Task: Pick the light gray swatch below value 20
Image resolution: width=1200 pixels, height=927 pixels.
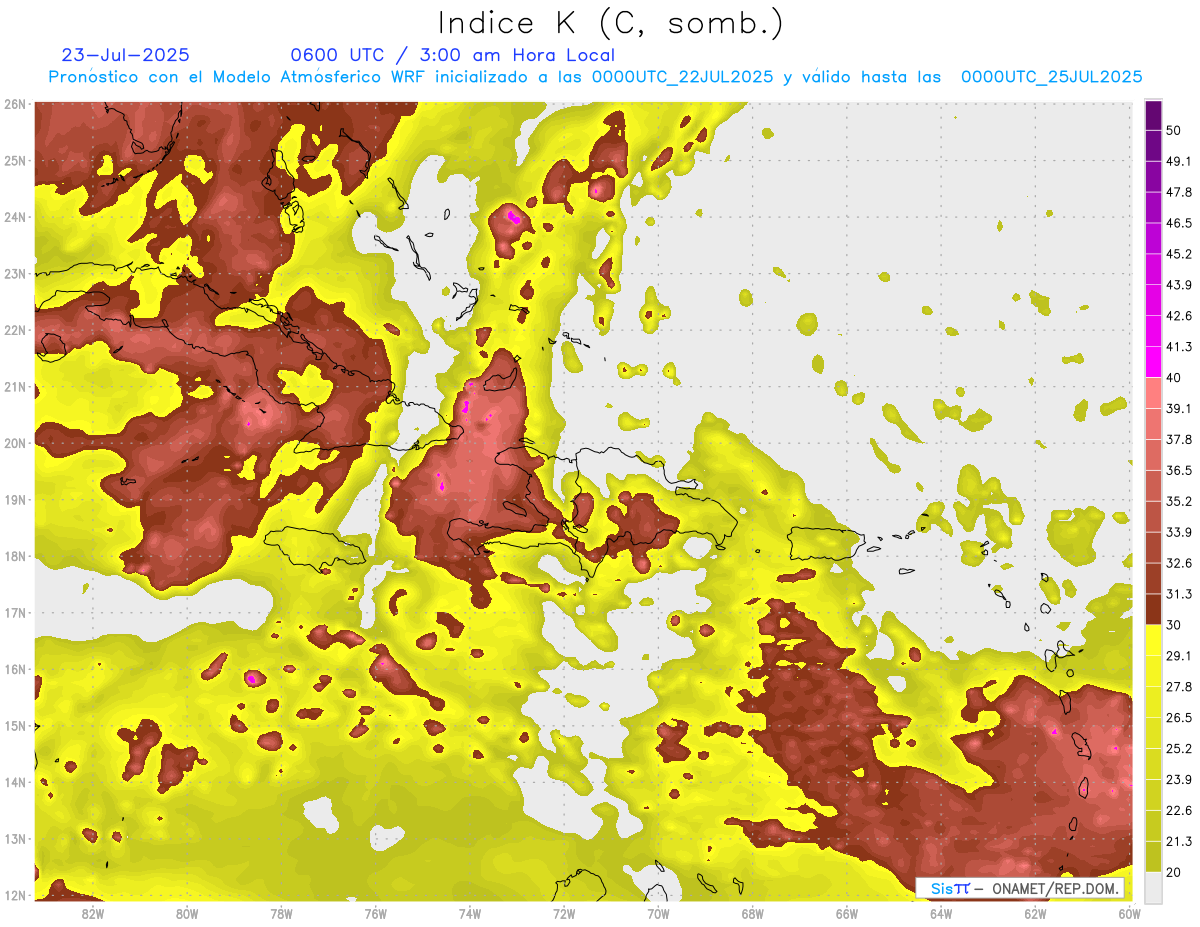Action: (x=1153, y=887)
